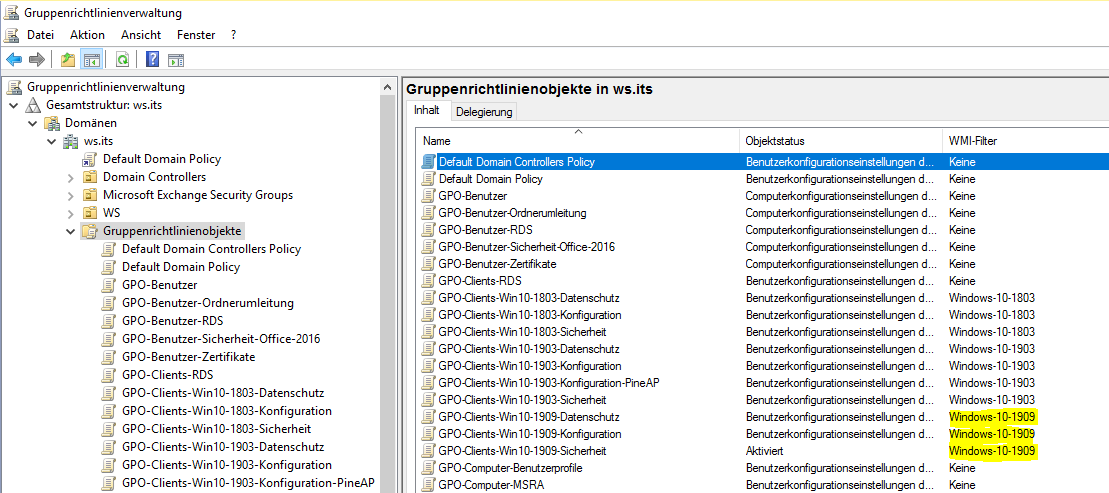The image size is (1109, 493).
Task: Click the Microsoft Exchange Security Groups OU icon
Action: pyautogui.click(x=90, y=195)
